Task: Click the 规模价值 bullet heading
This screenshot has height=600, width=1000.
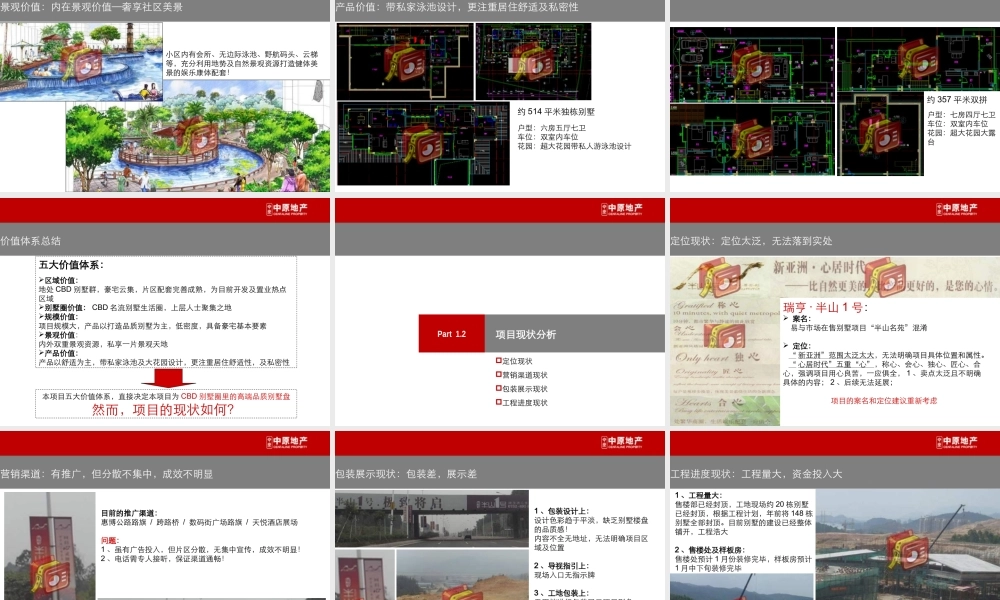Action: [x=59, y=316]
